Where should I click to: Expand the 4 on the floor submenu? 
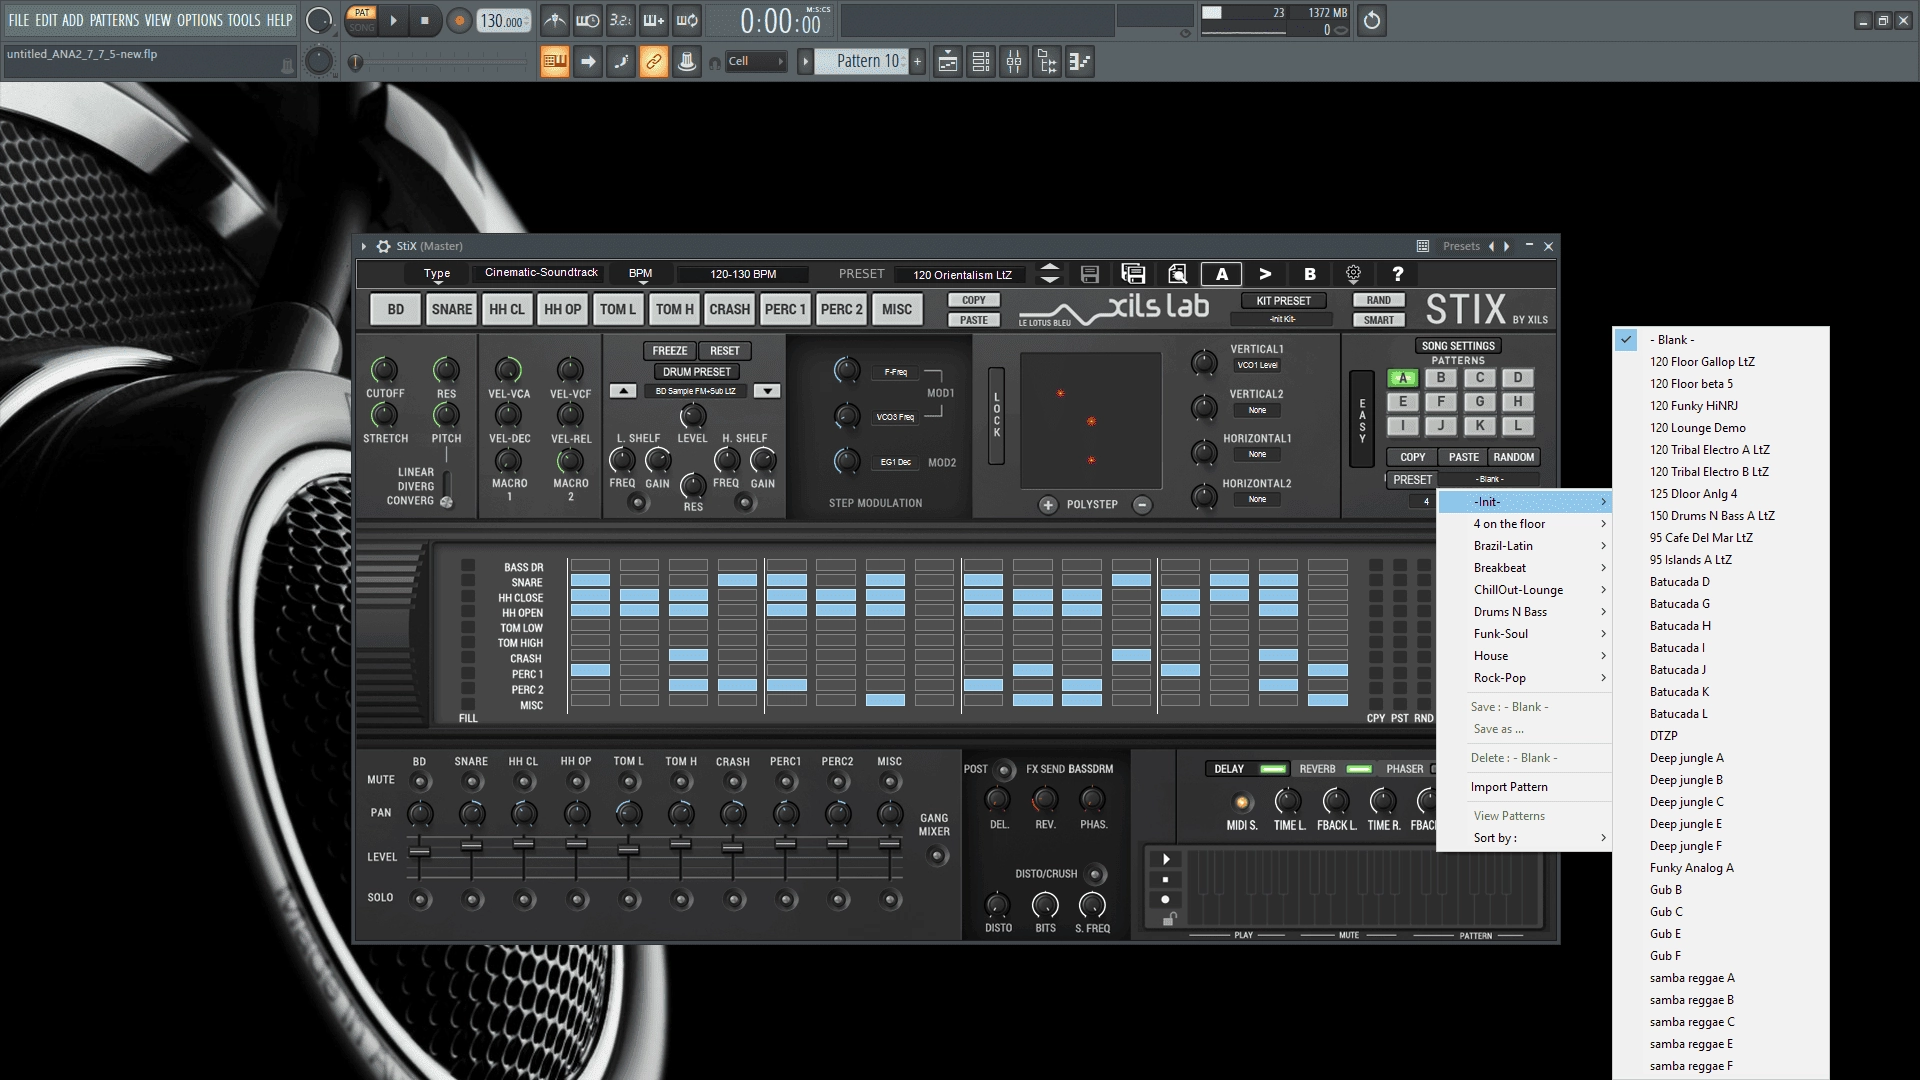pos(1524,524)
